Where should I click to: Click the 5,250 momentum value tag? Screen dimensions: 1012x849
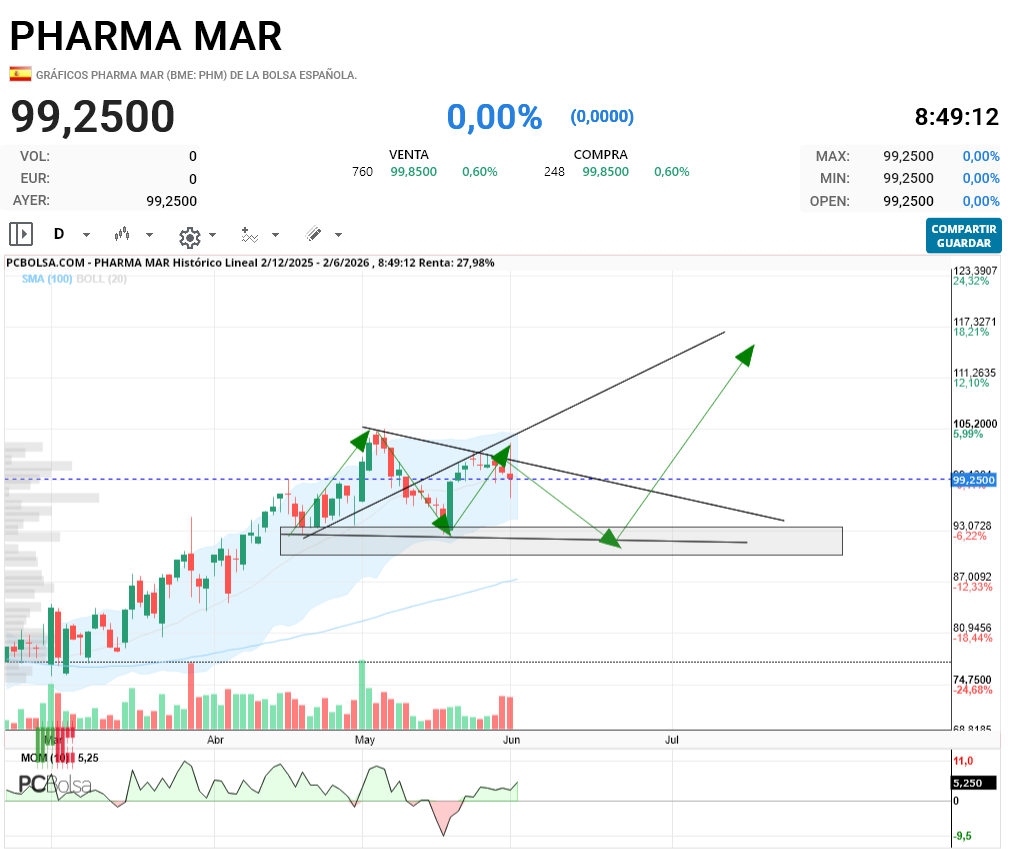click(x=976, y=783)
